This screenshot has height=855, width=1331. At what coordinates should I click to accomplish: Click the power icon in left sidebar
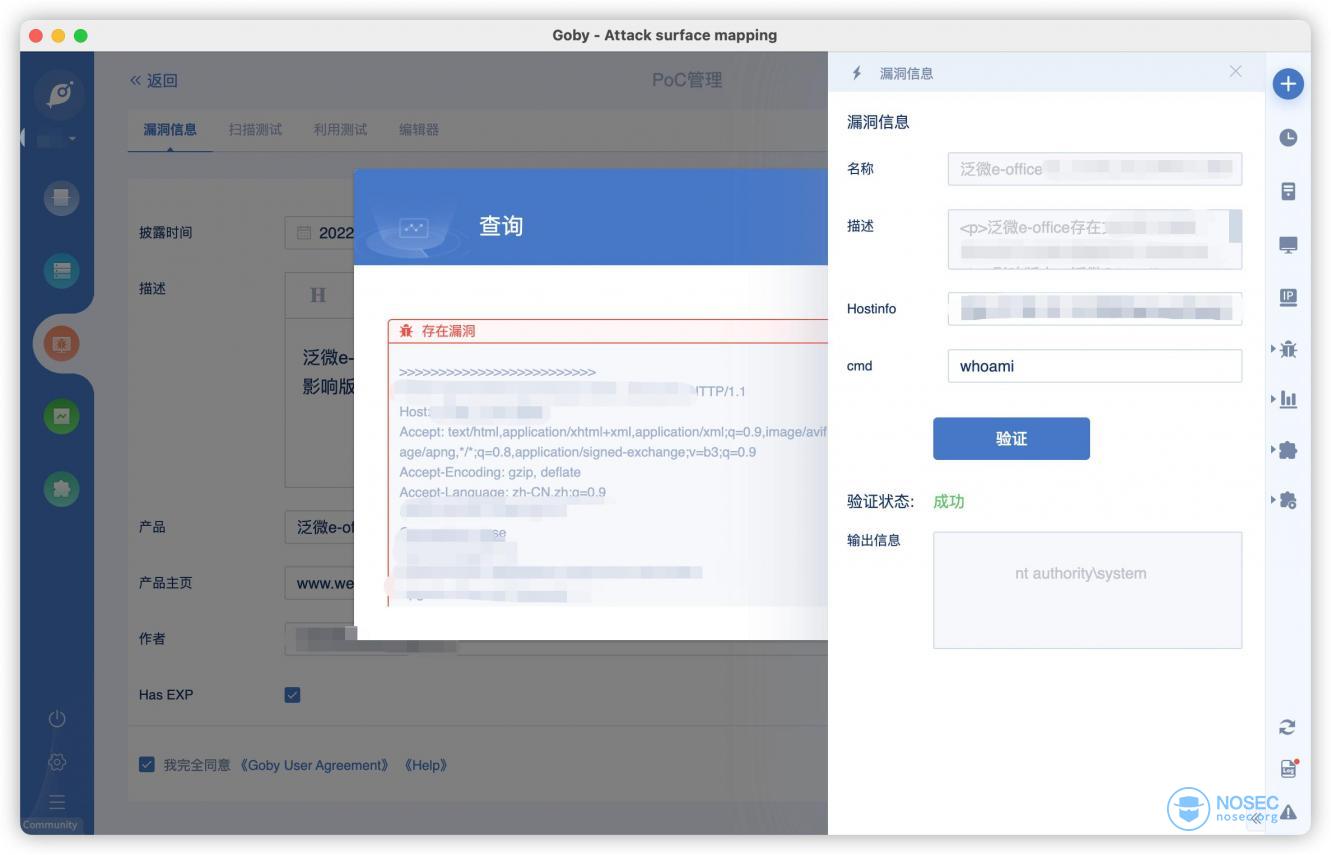(57, 718)
